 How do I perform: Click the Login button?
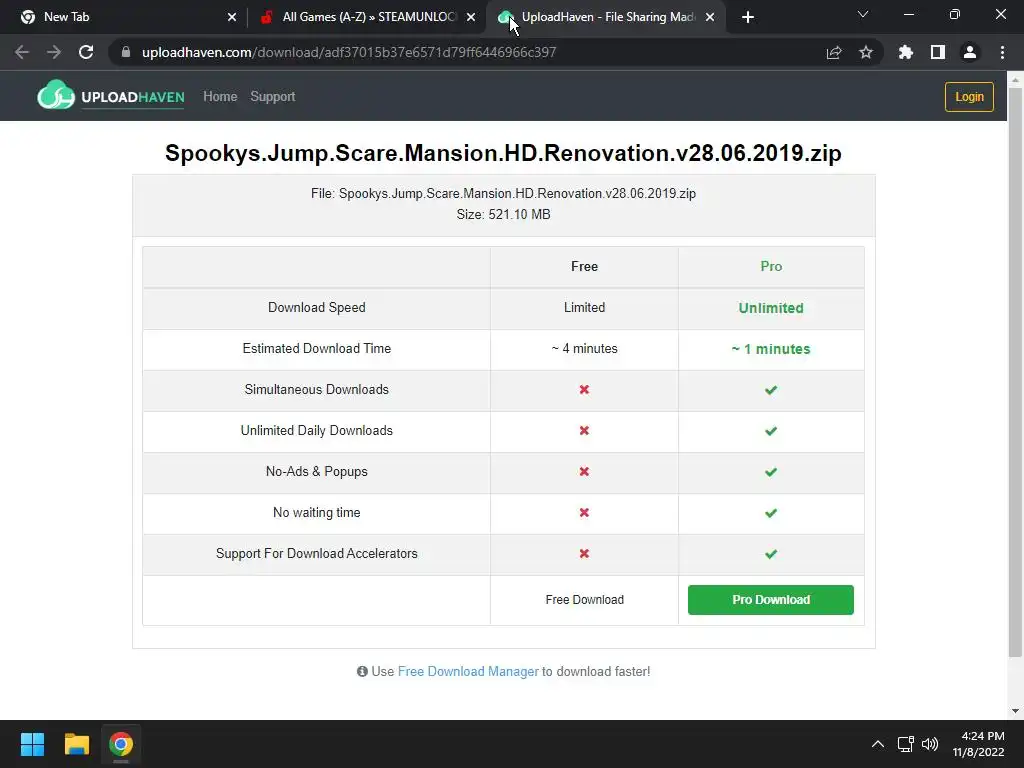tap(969, 97)
